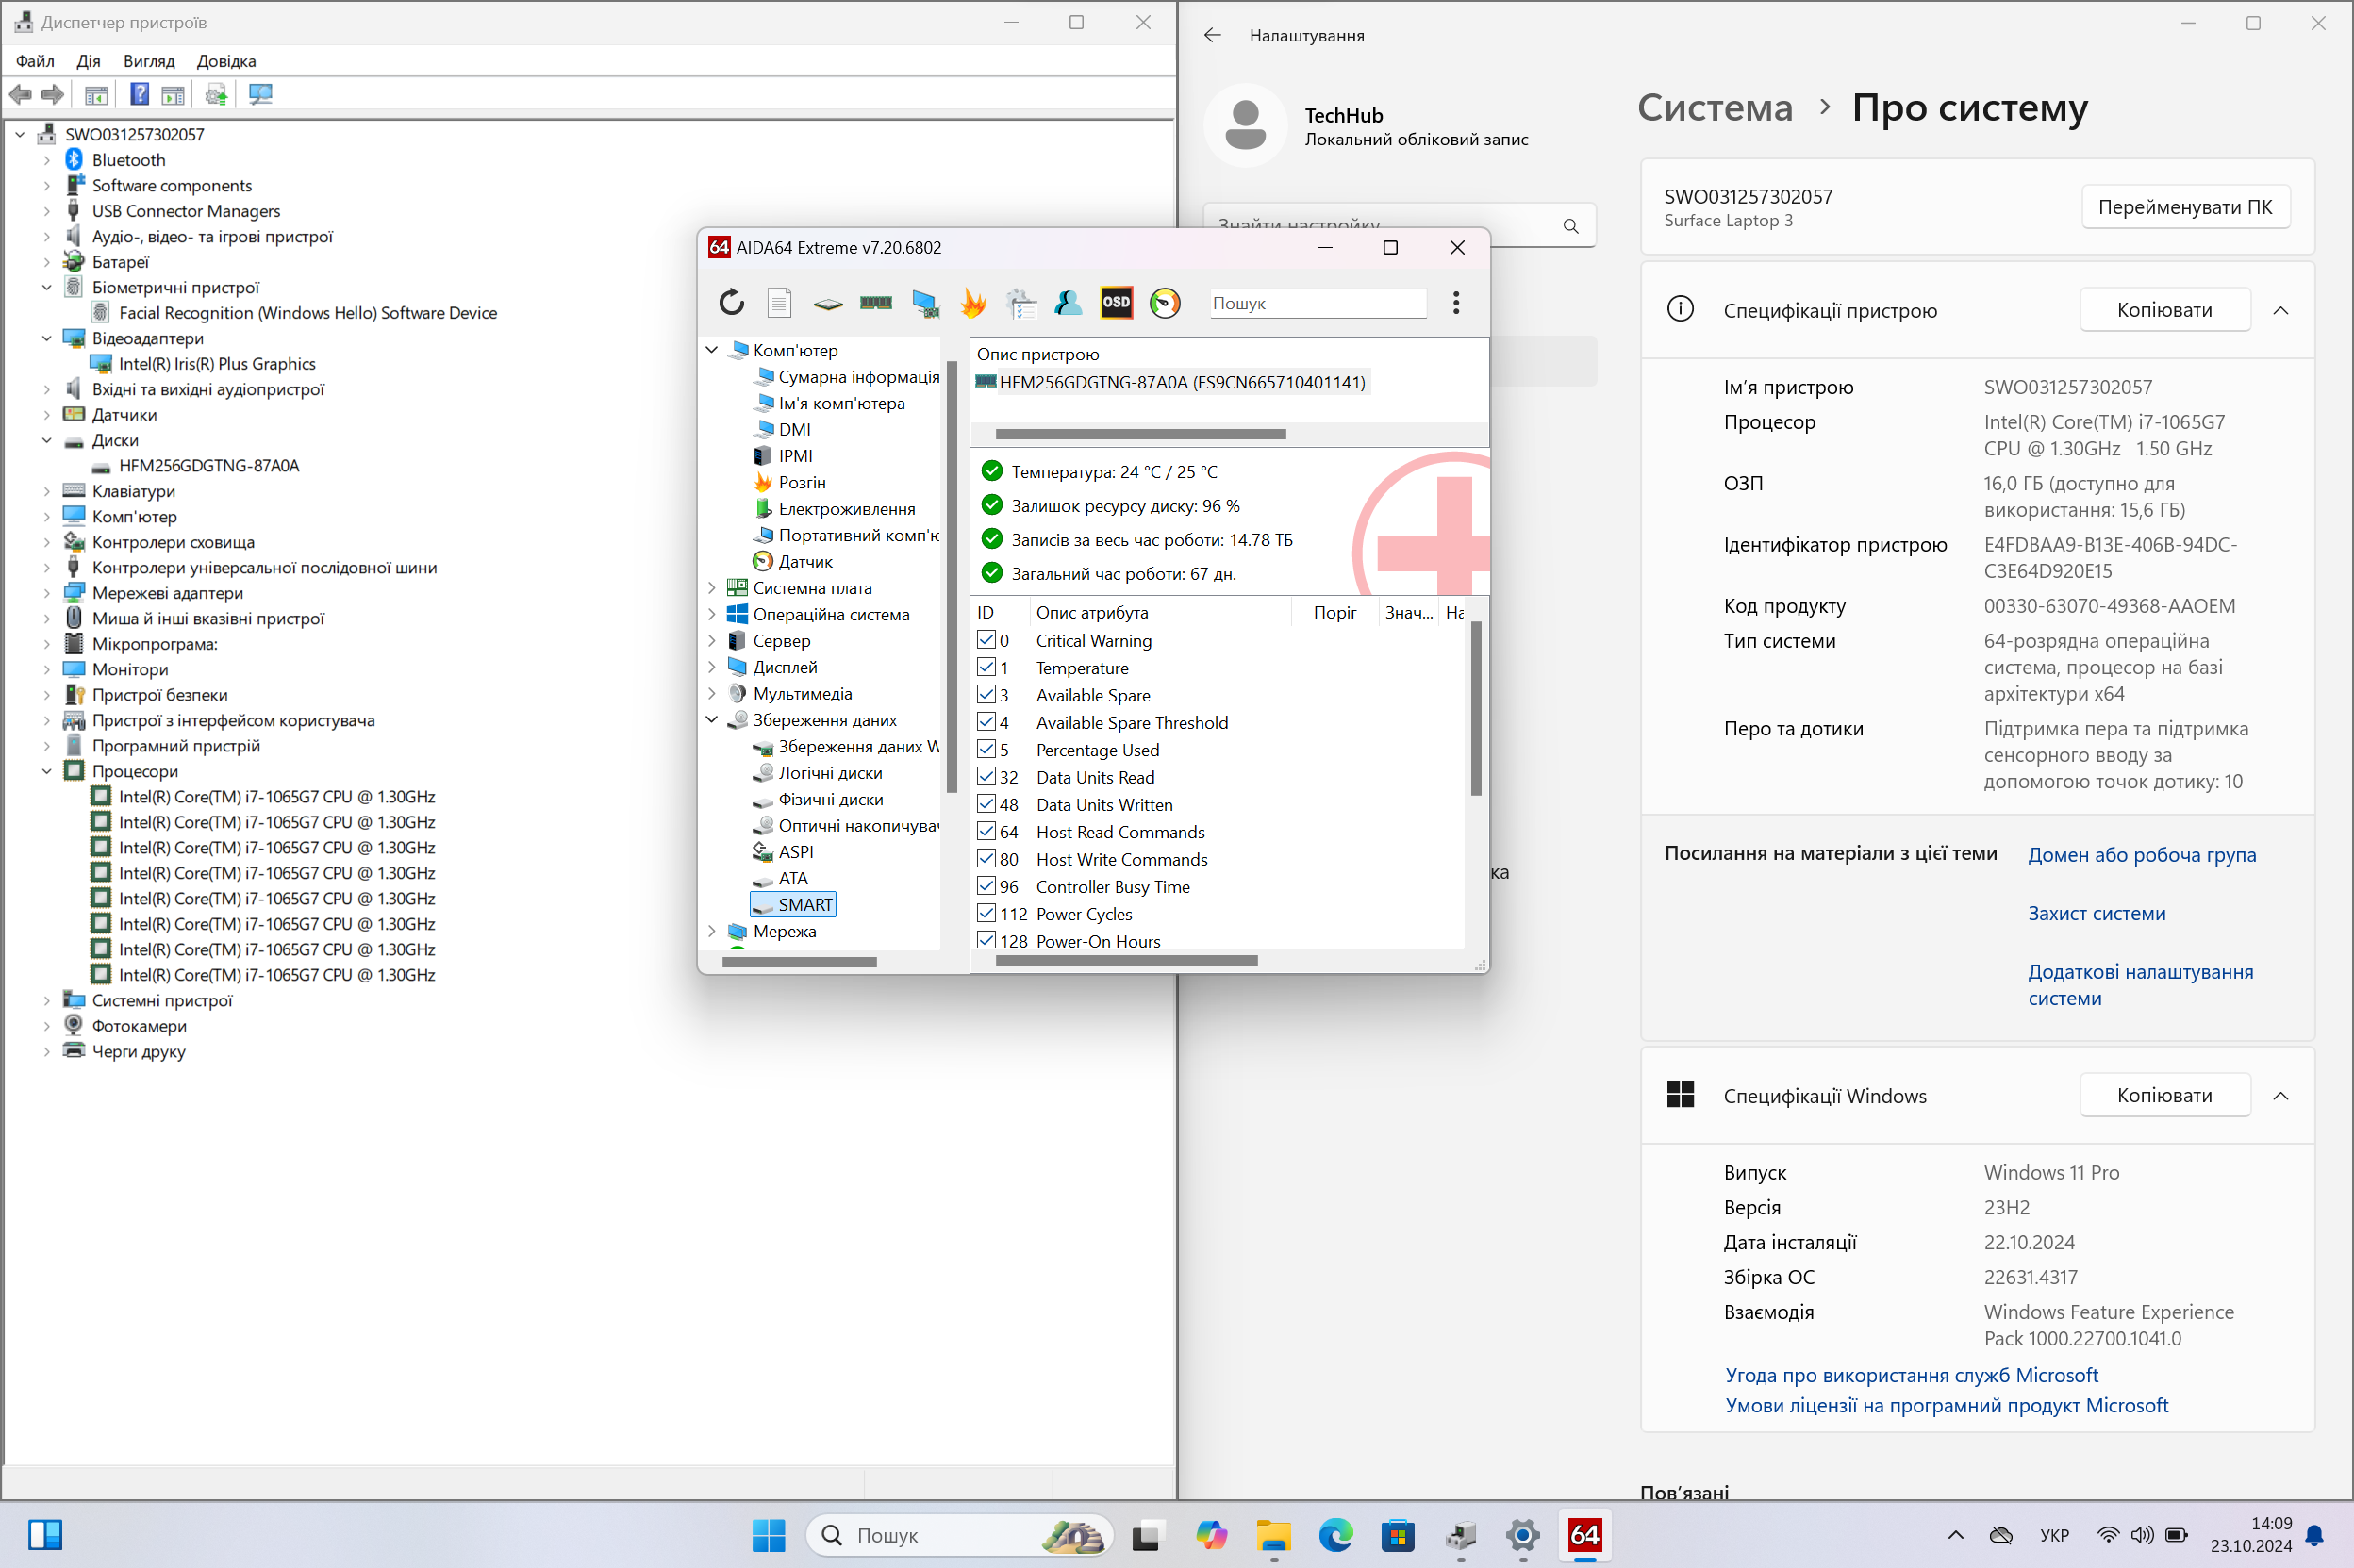Click Back arrow in Device Manager toolbar
Viewport: 2354px width, 1568px height.
tap(20, 94)
